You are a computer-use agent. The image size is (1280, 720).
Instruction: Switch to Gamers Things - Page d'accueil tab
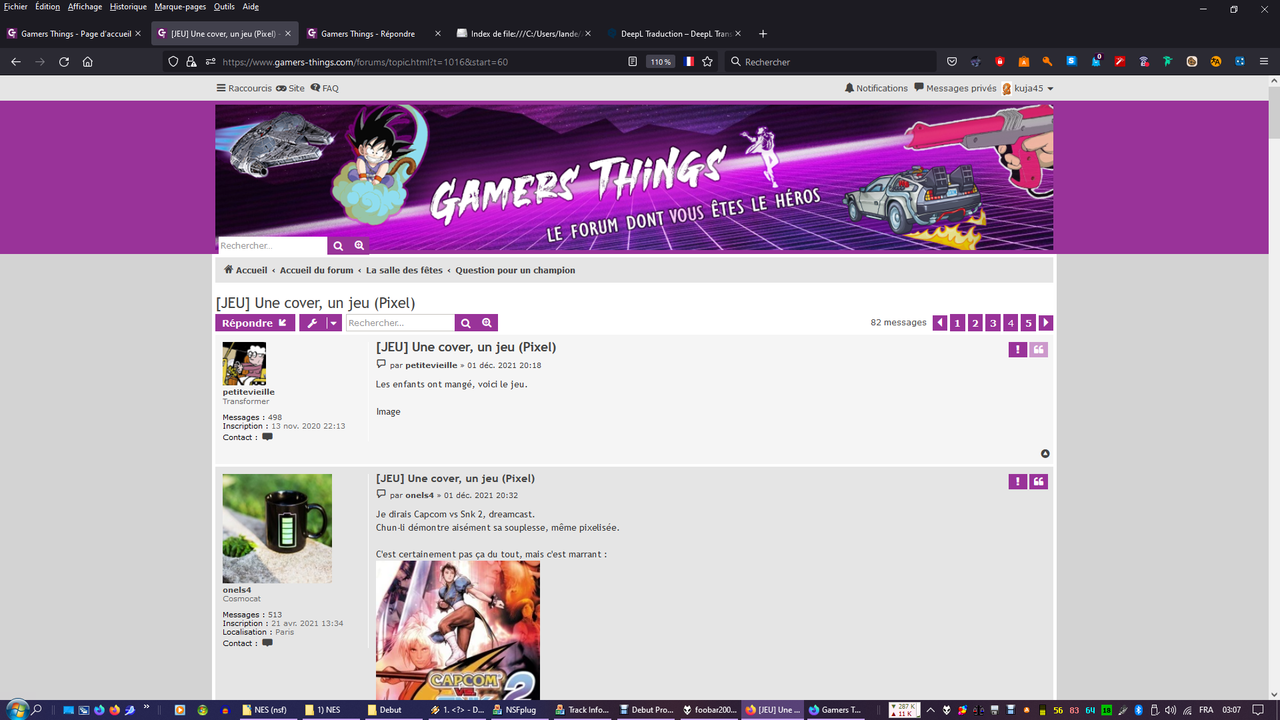75,33
